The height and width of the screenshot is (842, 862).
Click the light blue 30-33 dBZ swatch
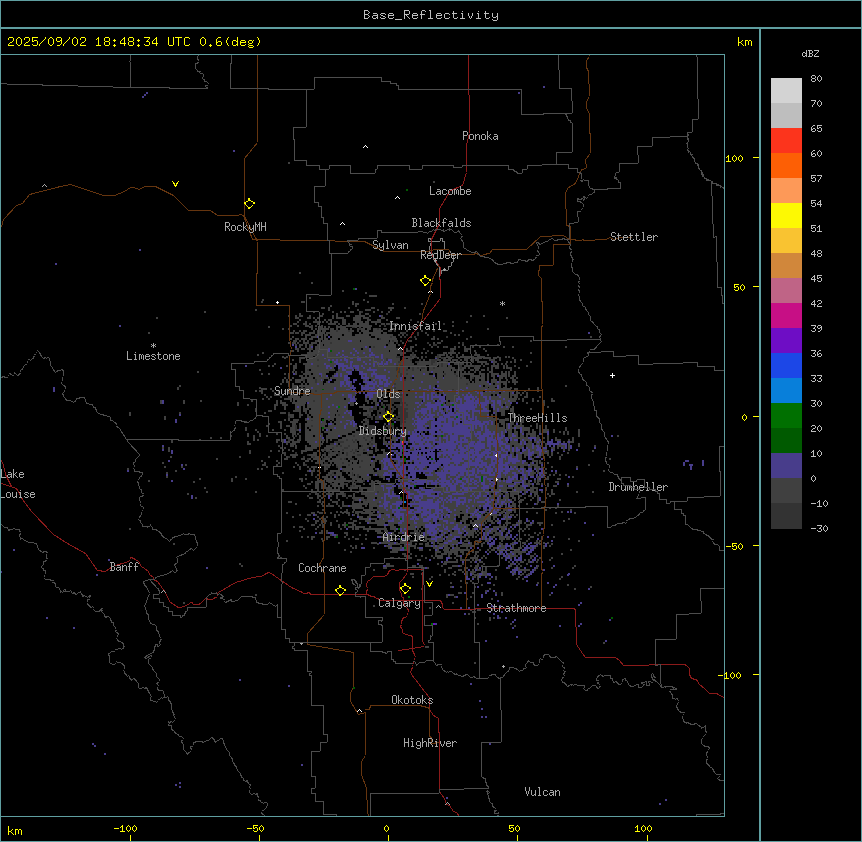pos(786,391)
